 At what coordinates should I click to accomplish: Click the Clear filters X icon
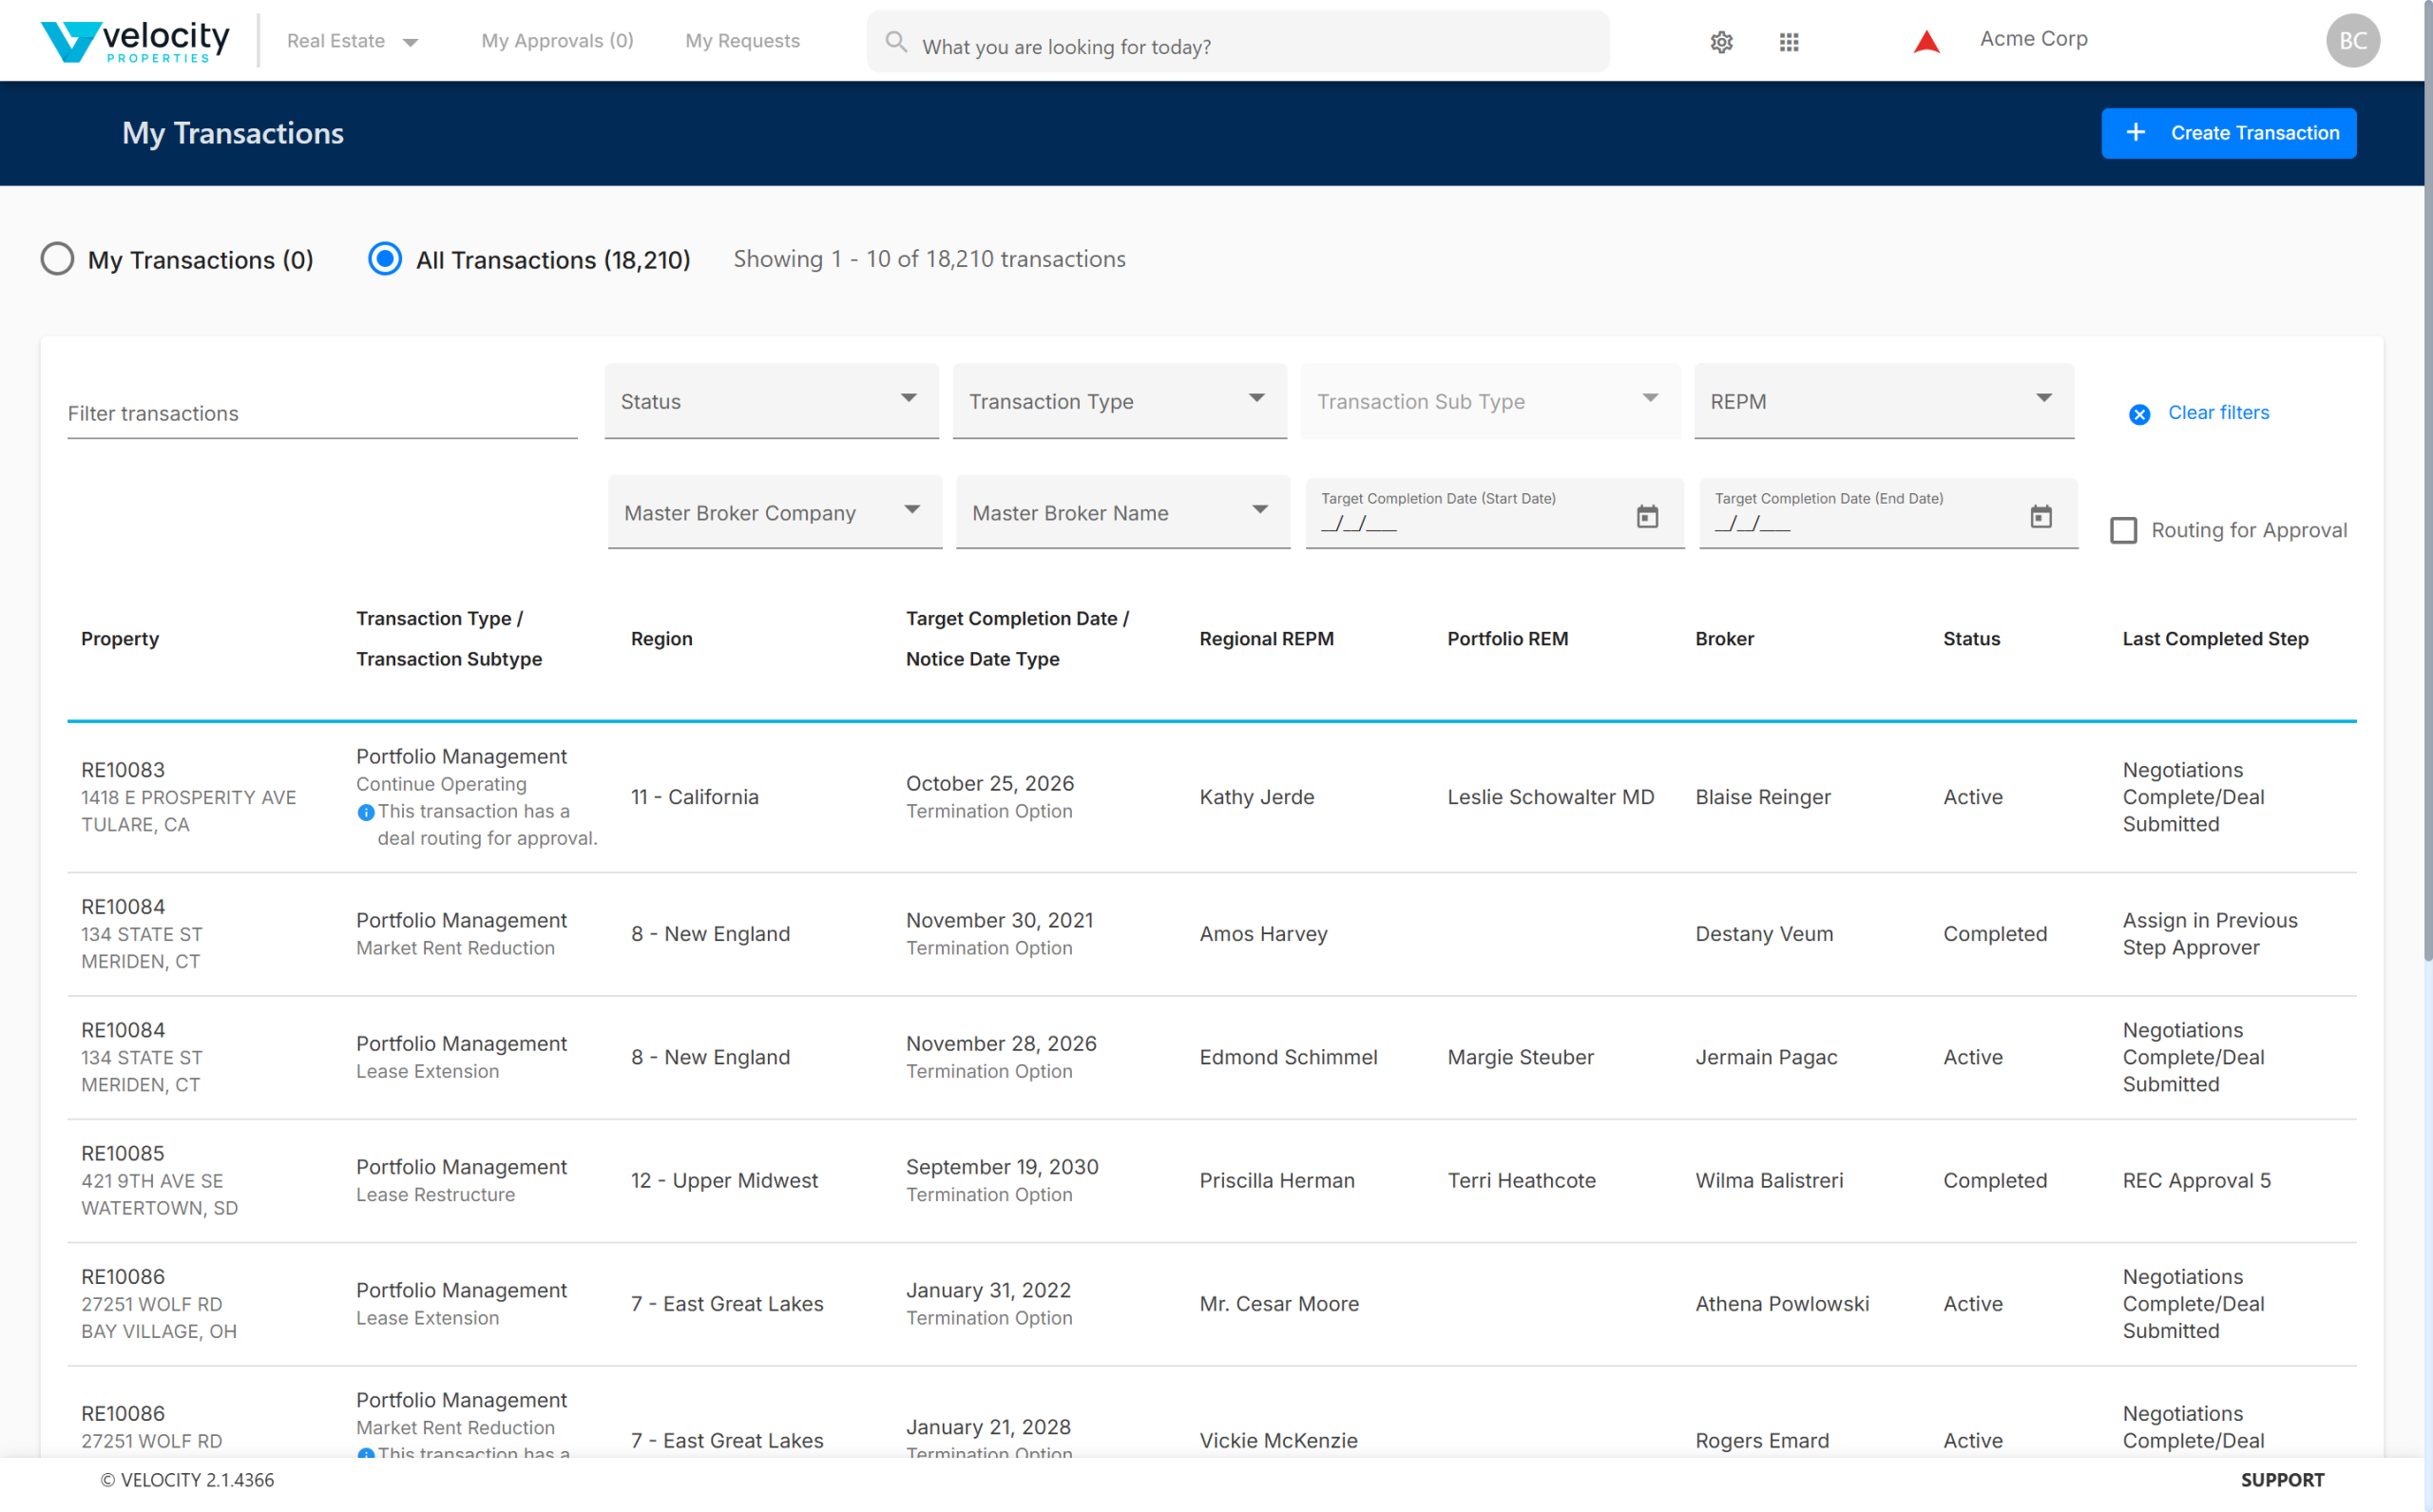pyautogui.click(x=2139, y=414)
